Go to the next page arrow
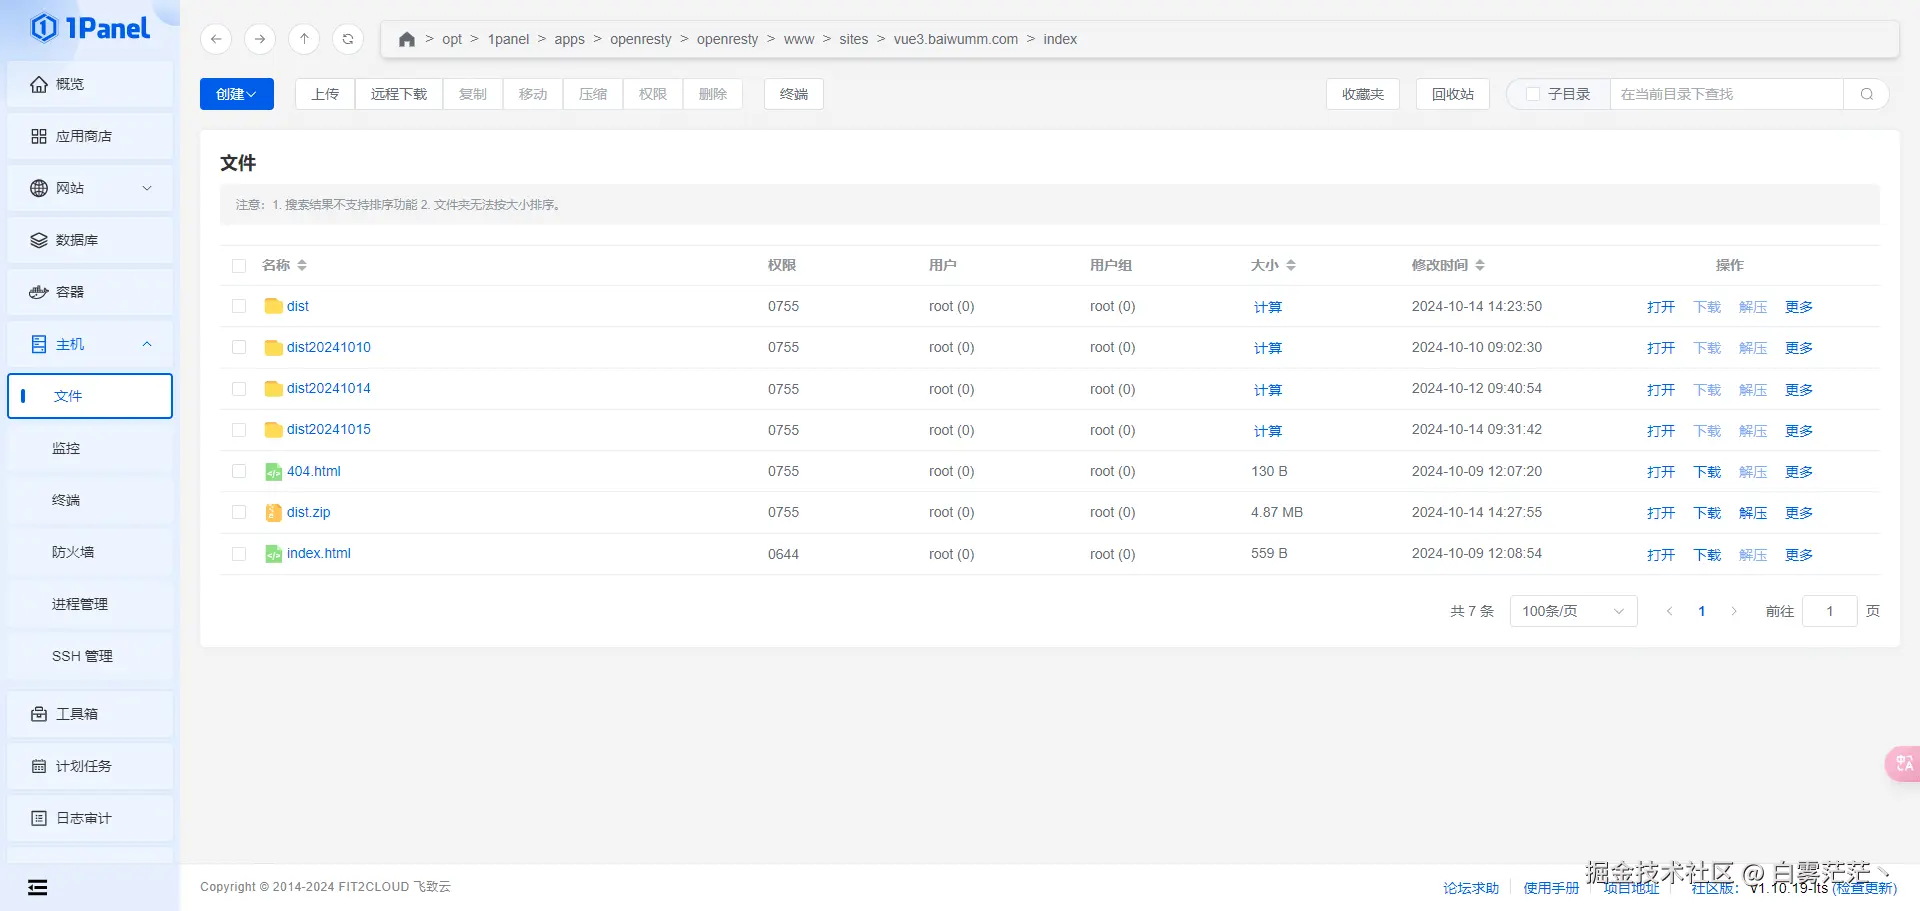The width and height of the screenshot is (1920, 911). pyautogui.click(x=1734, y=611)
